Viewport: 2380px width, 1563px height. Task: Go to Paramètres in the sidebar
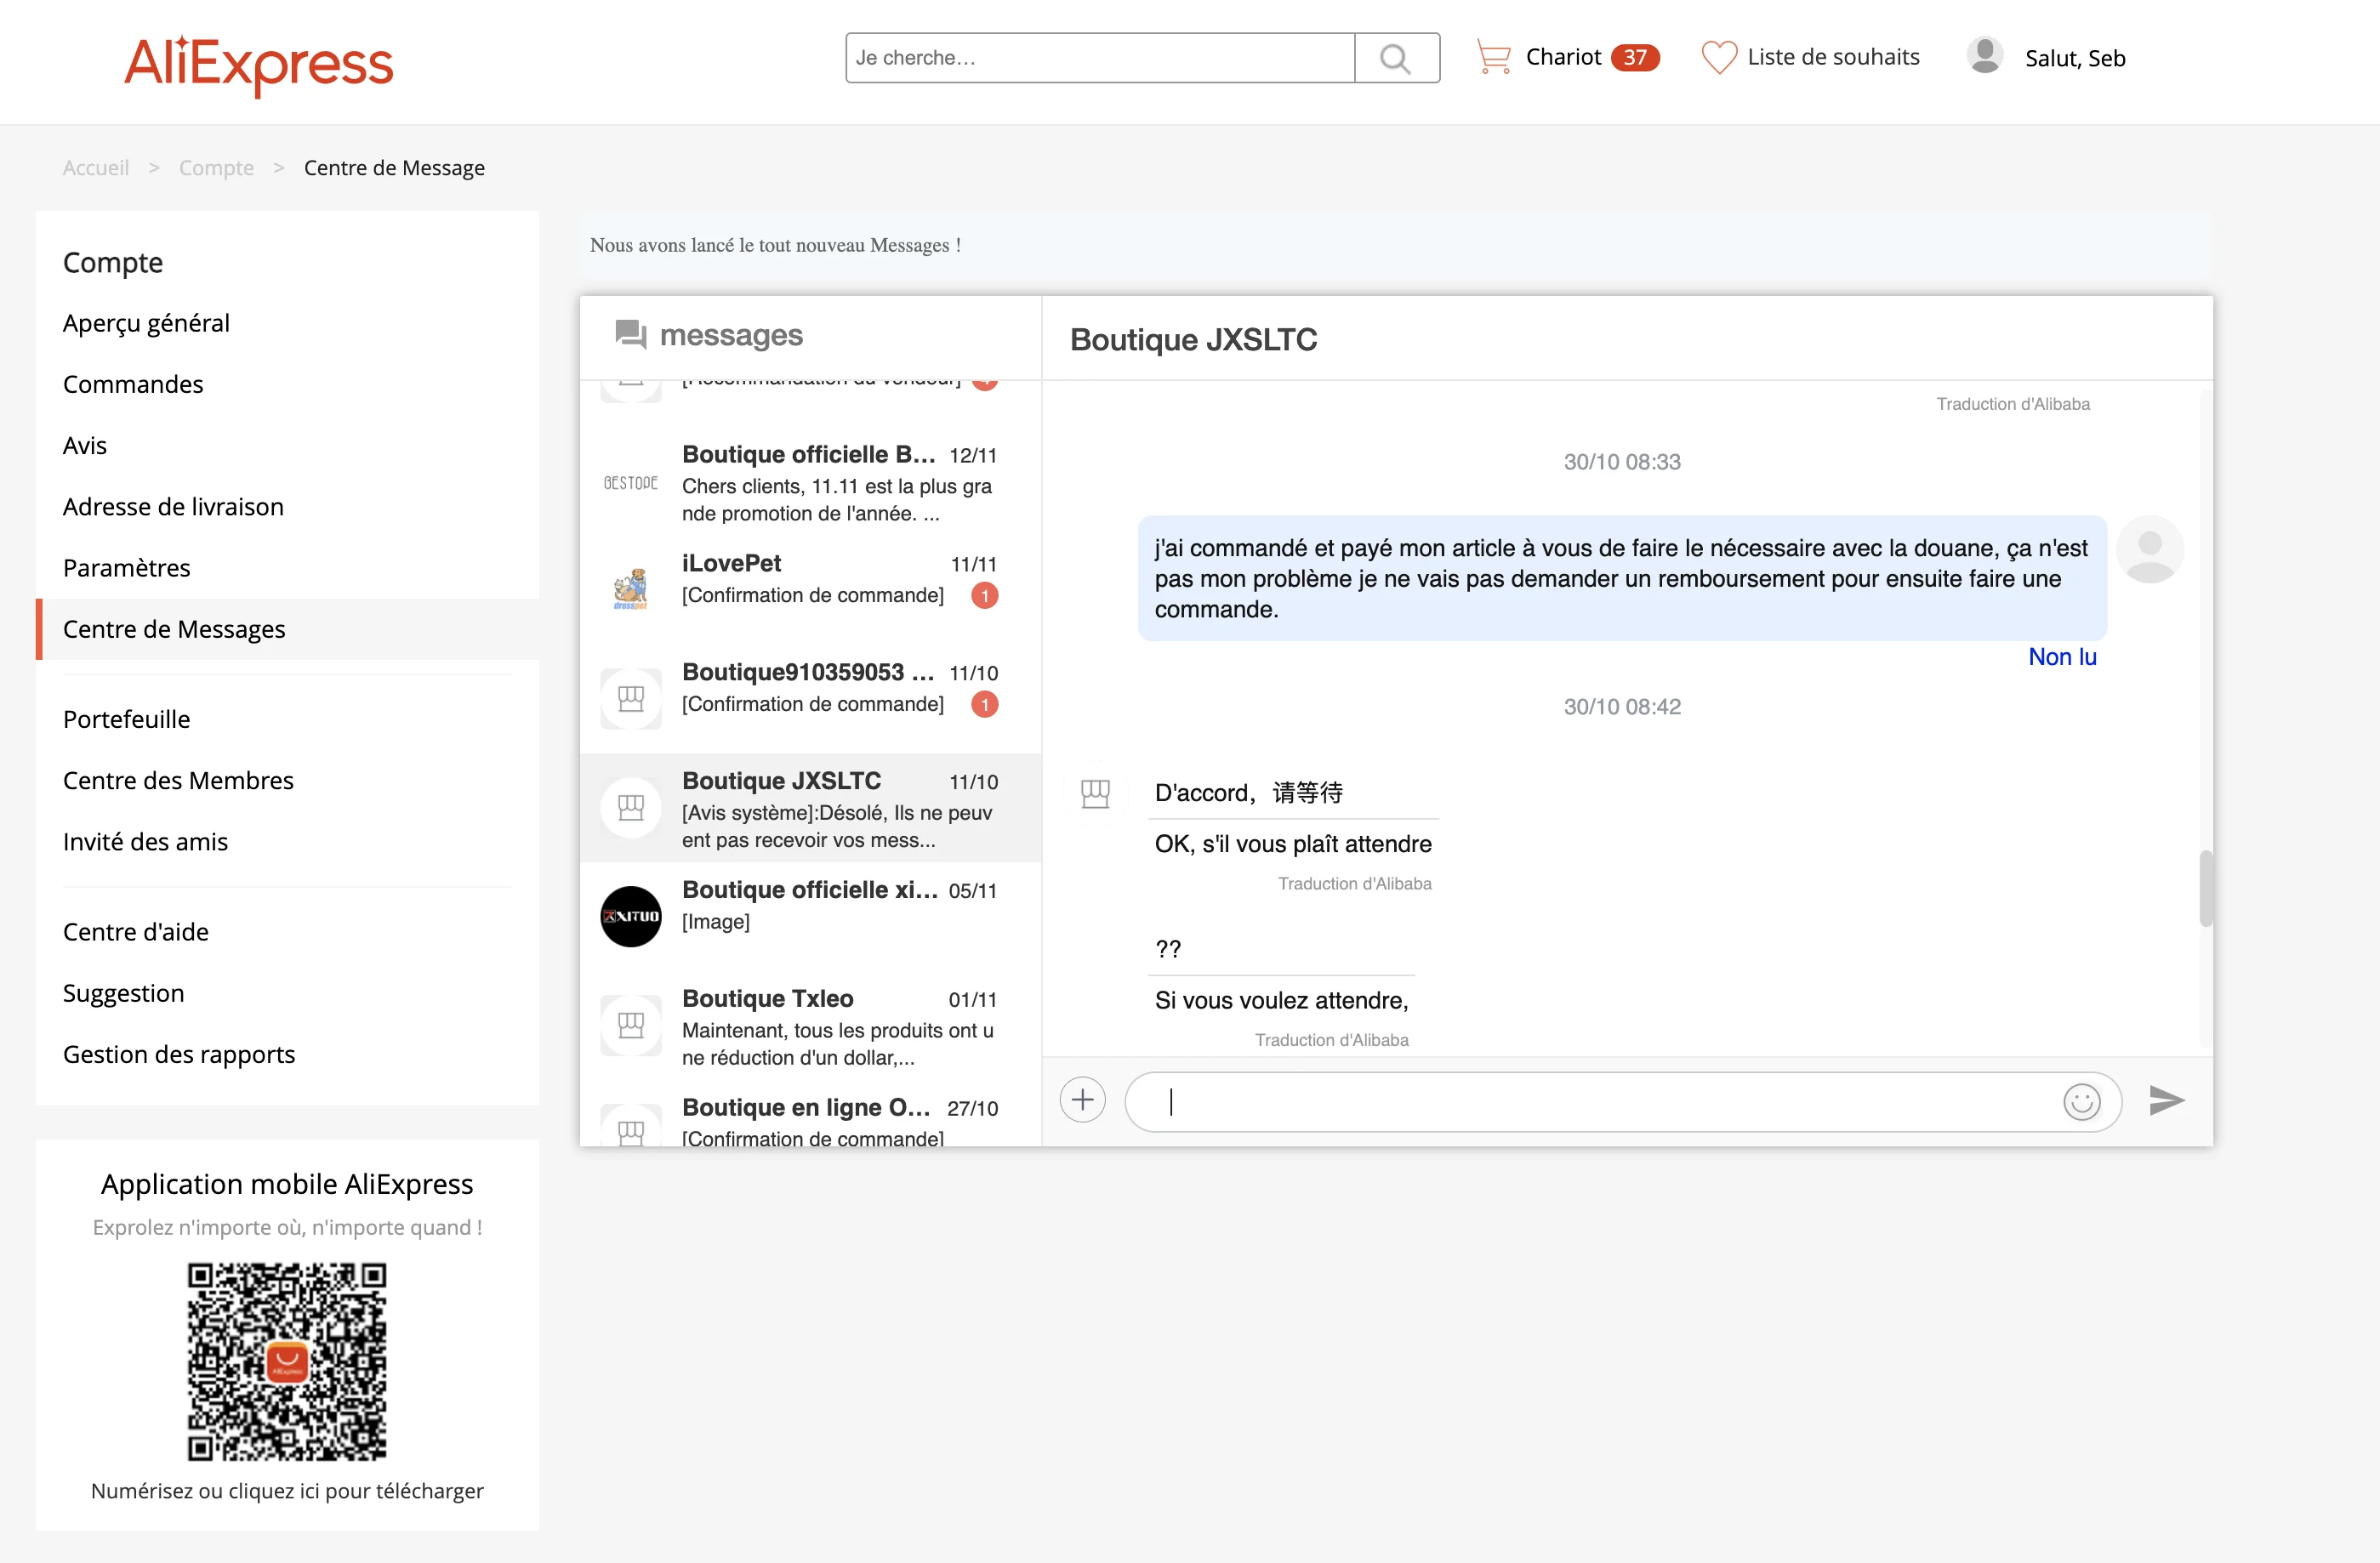pyautogui.click(x=126, y=568)
